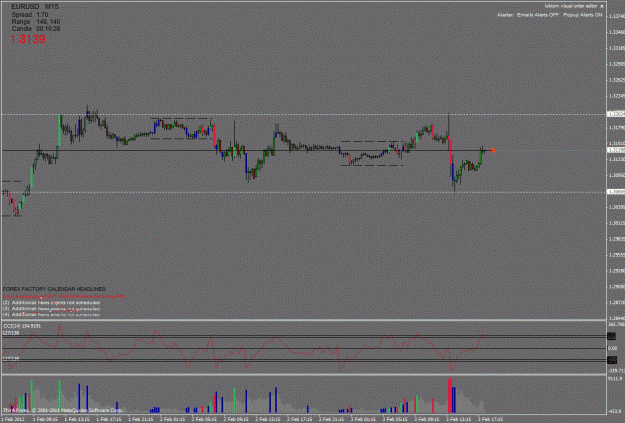
Task: Click the 3 Feb 13:15 time label
Action: [459, 419]
